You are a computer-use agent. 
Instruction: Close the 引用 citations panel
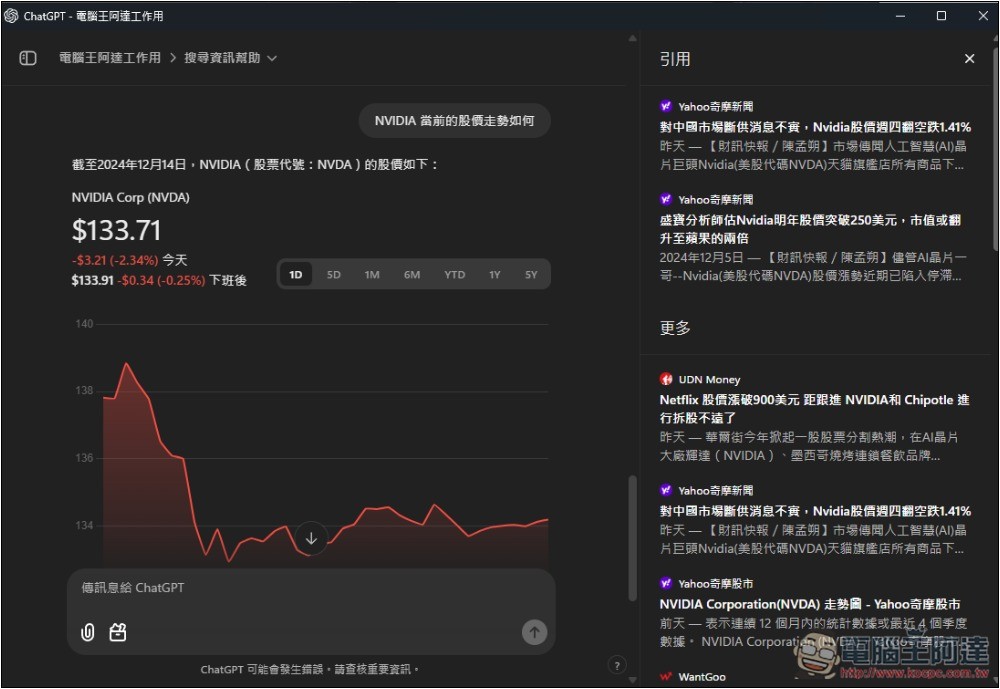[969, 59]
